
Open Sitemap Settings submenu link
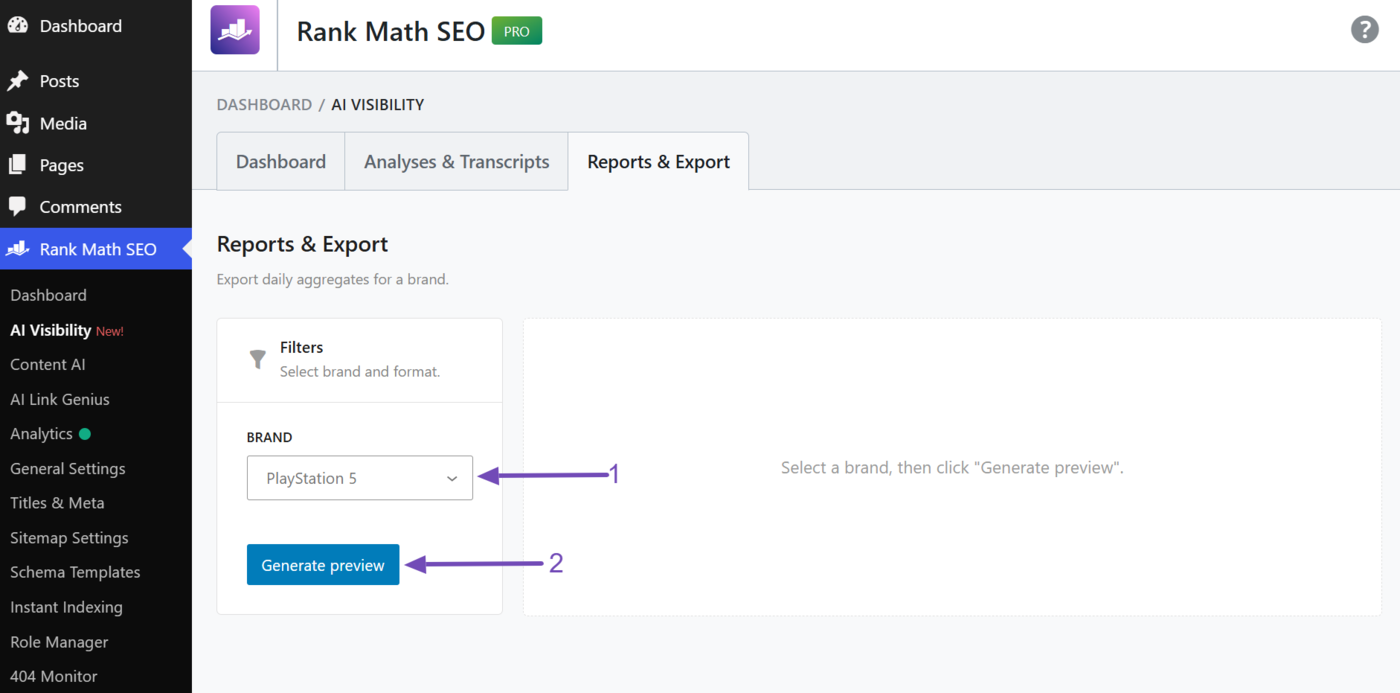(69, 538)
